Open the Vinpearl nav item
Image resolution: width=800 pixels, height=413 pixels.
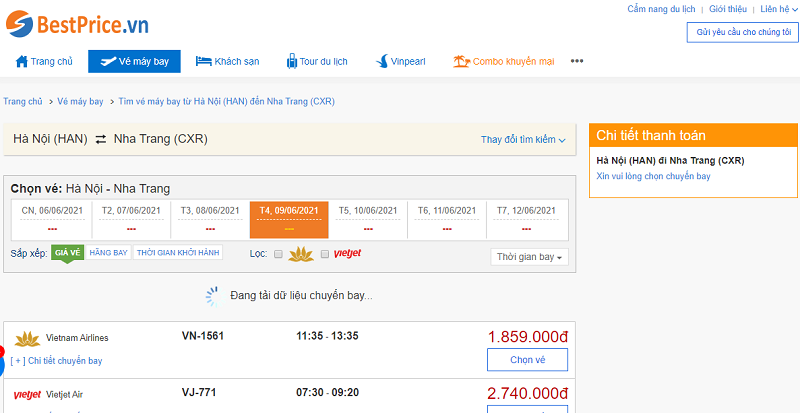pyautogui.click(x=401, y=62)
